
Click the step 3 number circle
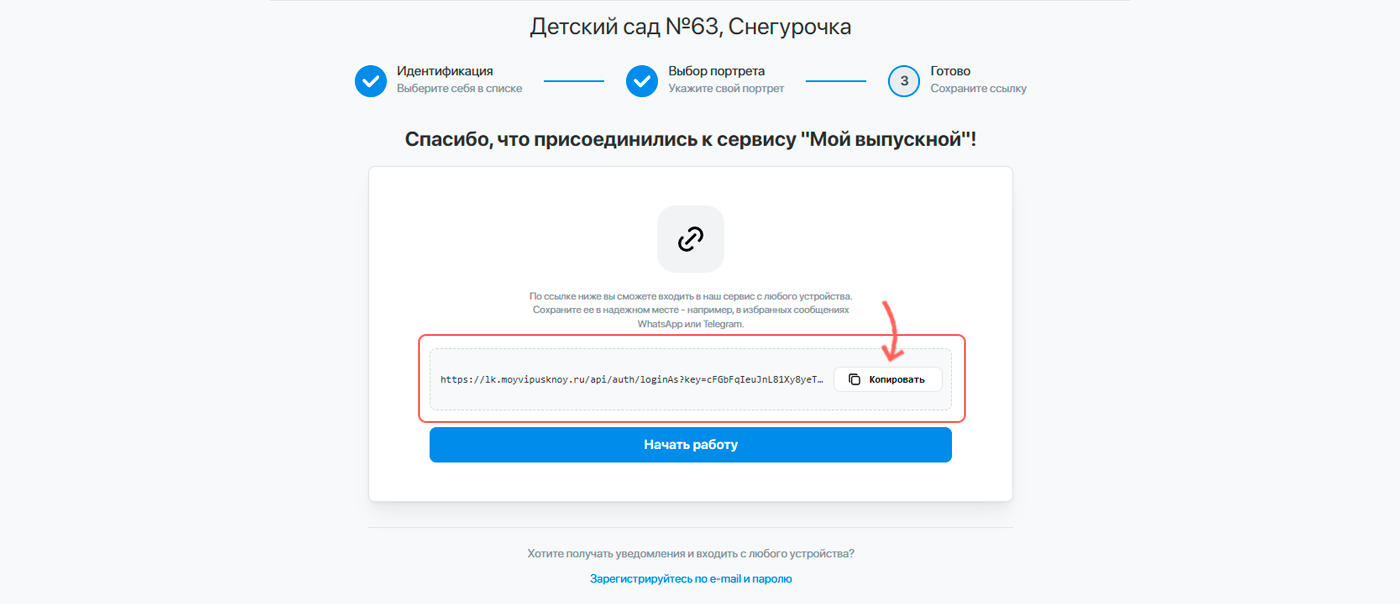pos(904,81)
